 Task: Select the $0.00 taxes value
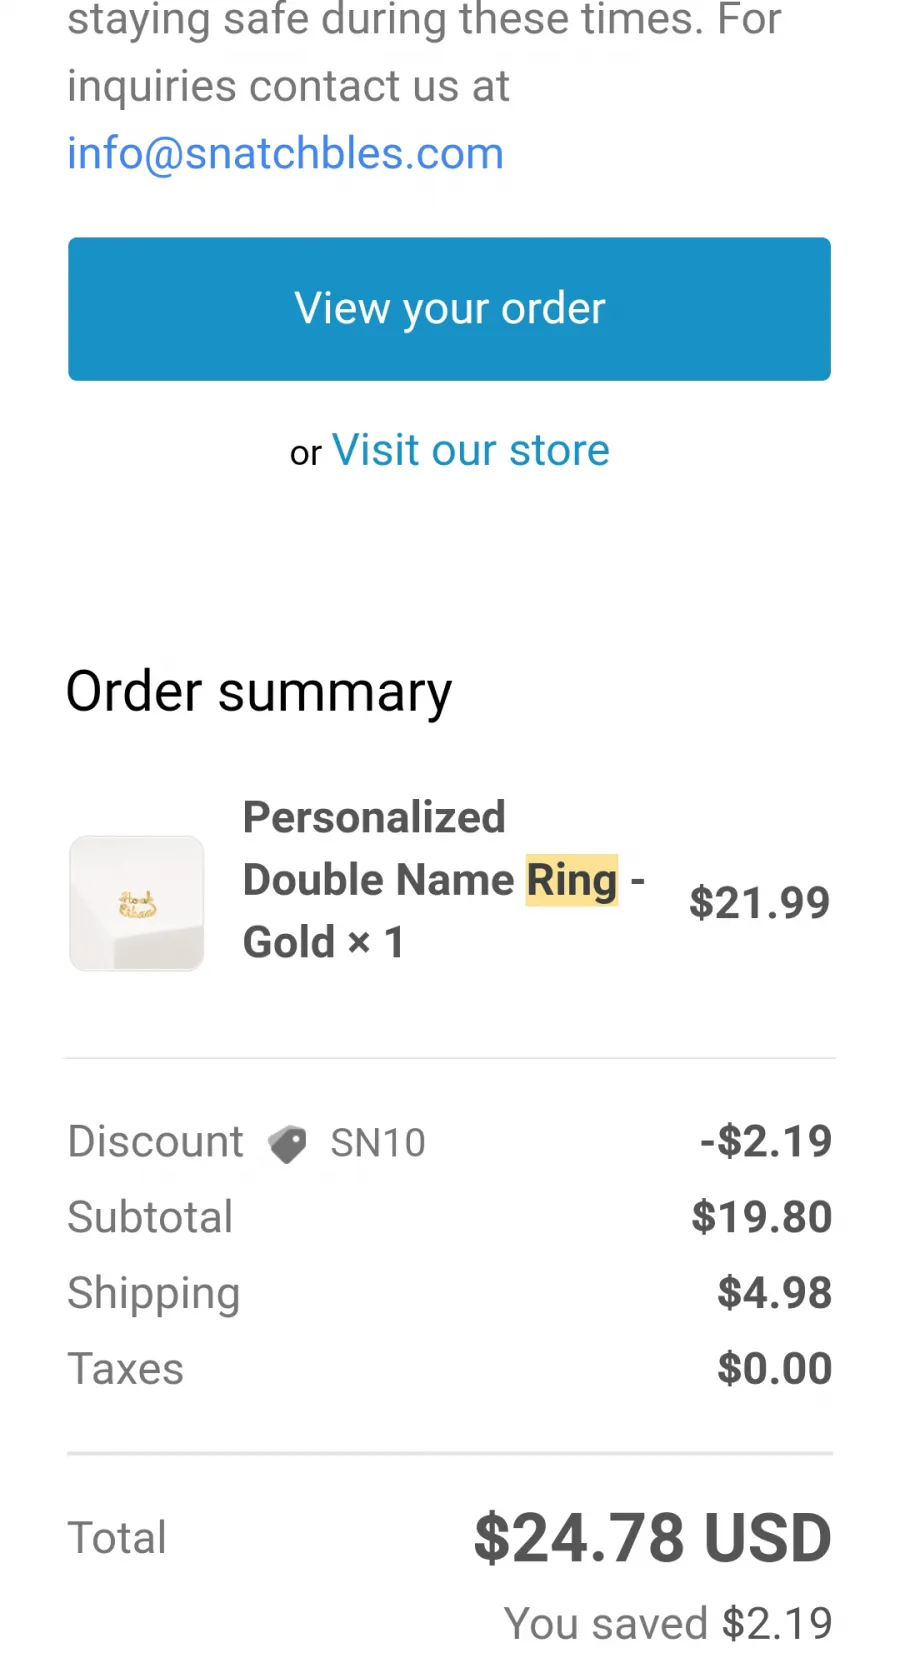[775, 1369]
